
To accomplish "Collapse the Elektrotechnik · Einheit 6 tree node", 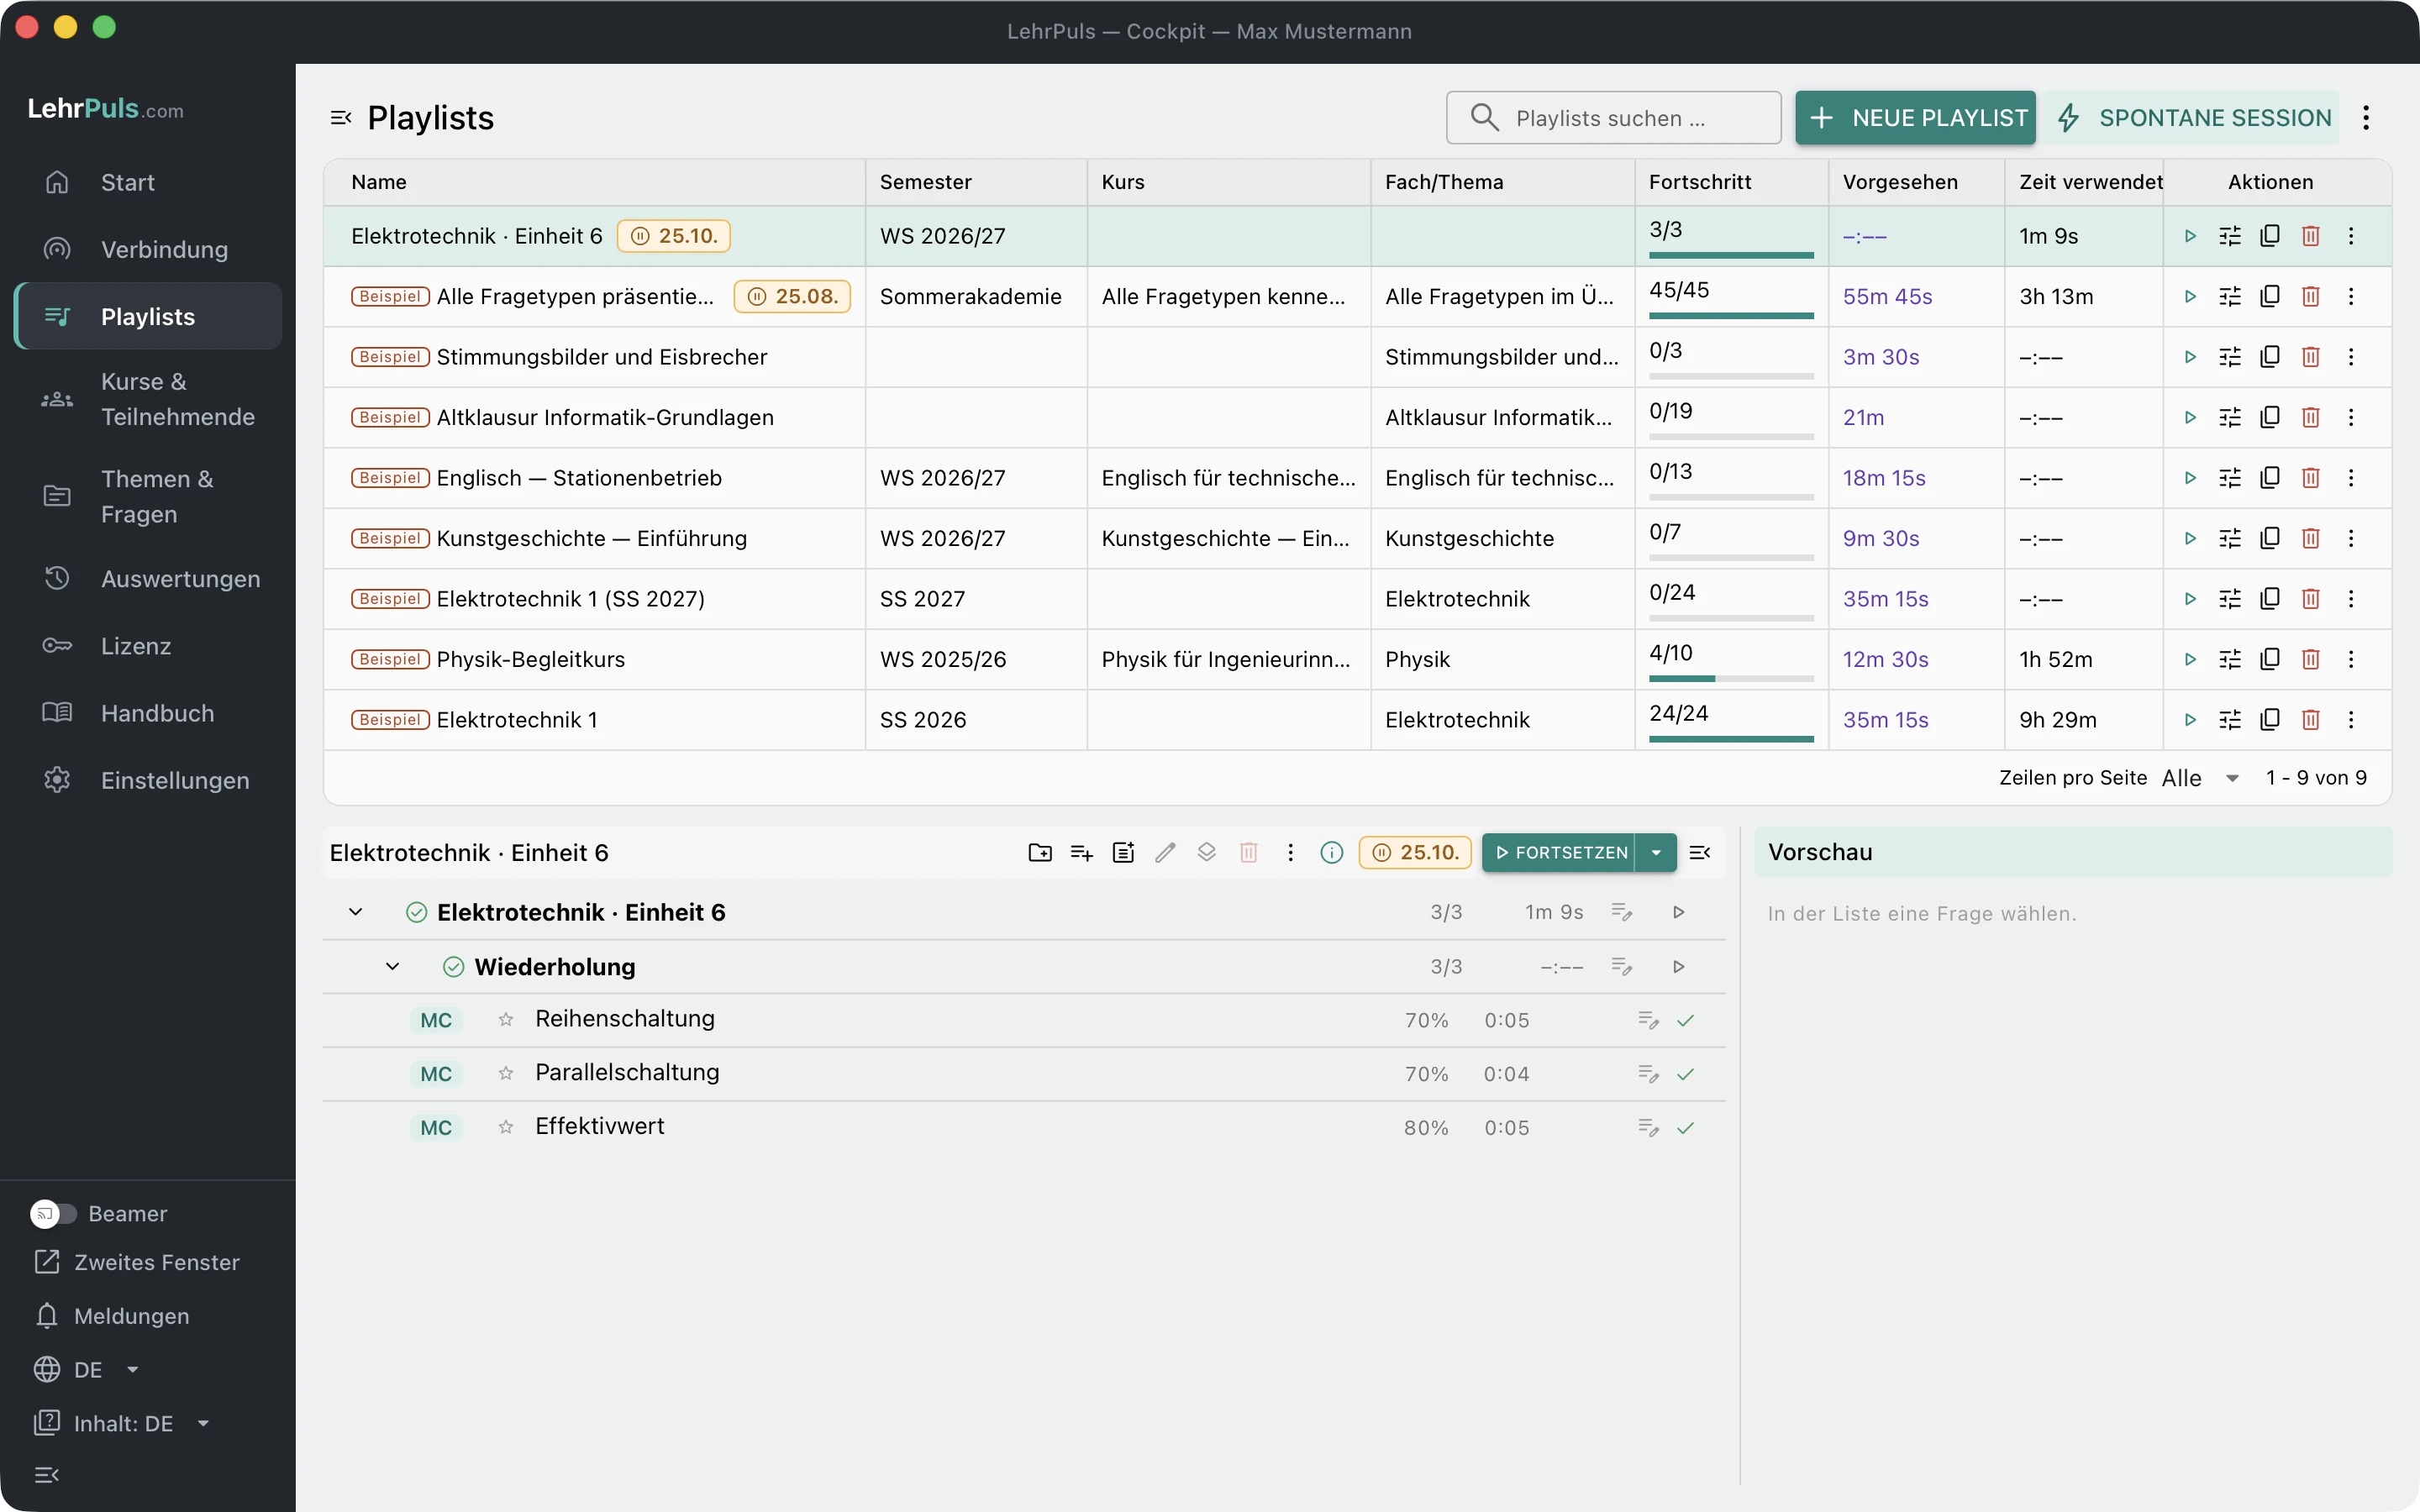I will pos(355,912).
